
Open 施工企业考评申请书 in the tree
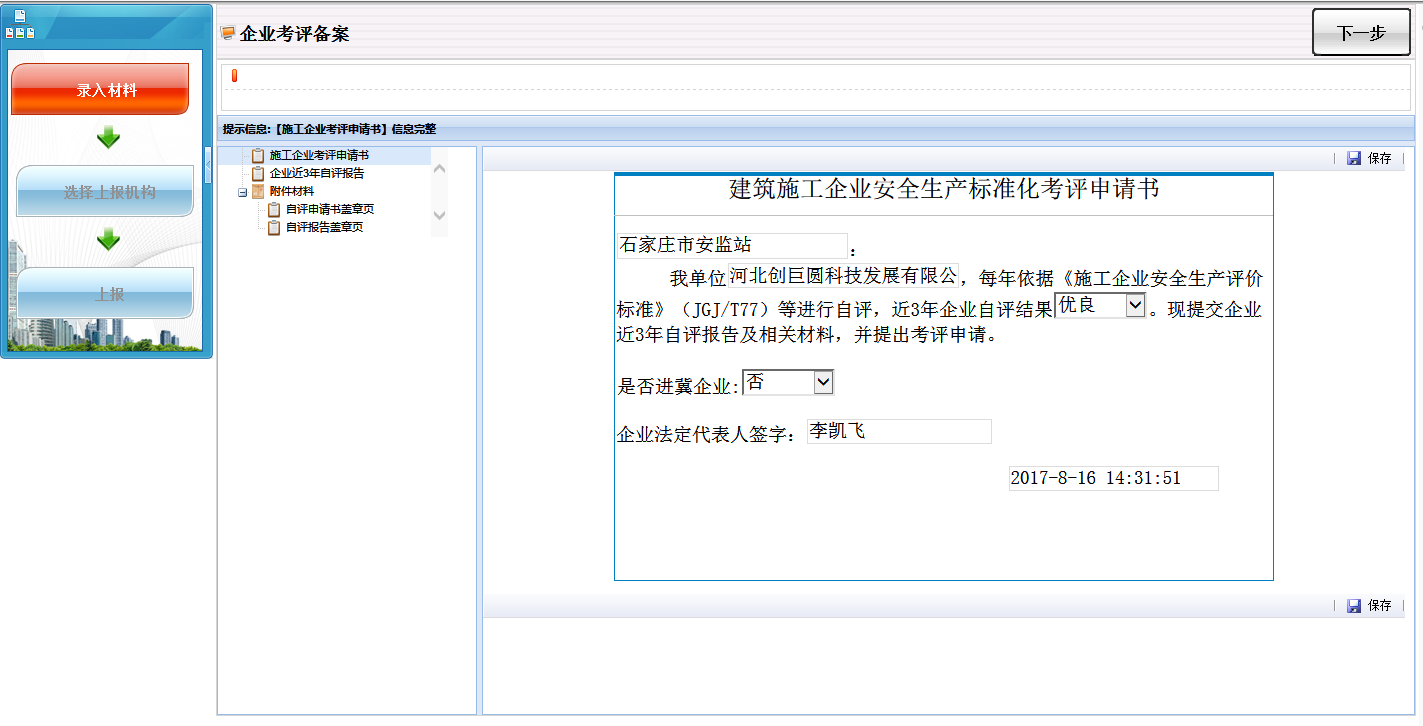point(319,156)
